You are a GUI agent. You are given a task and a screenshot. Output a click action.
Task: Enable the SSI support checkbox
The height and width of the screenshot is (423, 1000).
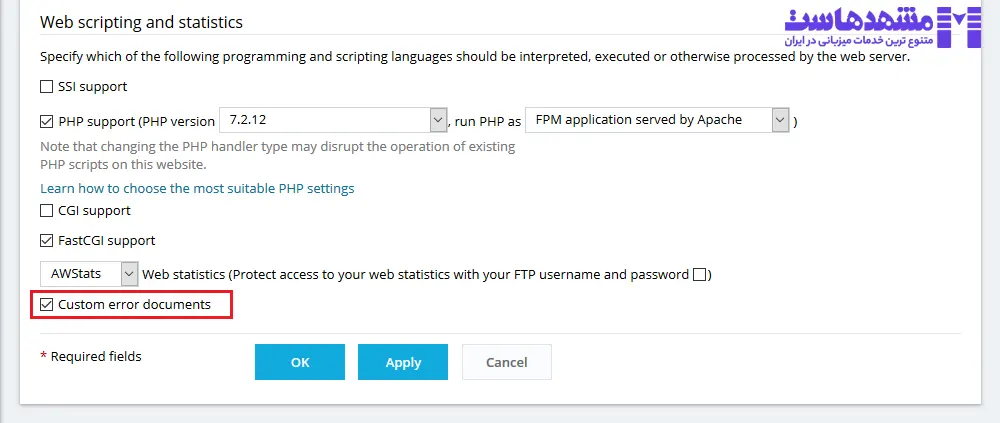46,87
